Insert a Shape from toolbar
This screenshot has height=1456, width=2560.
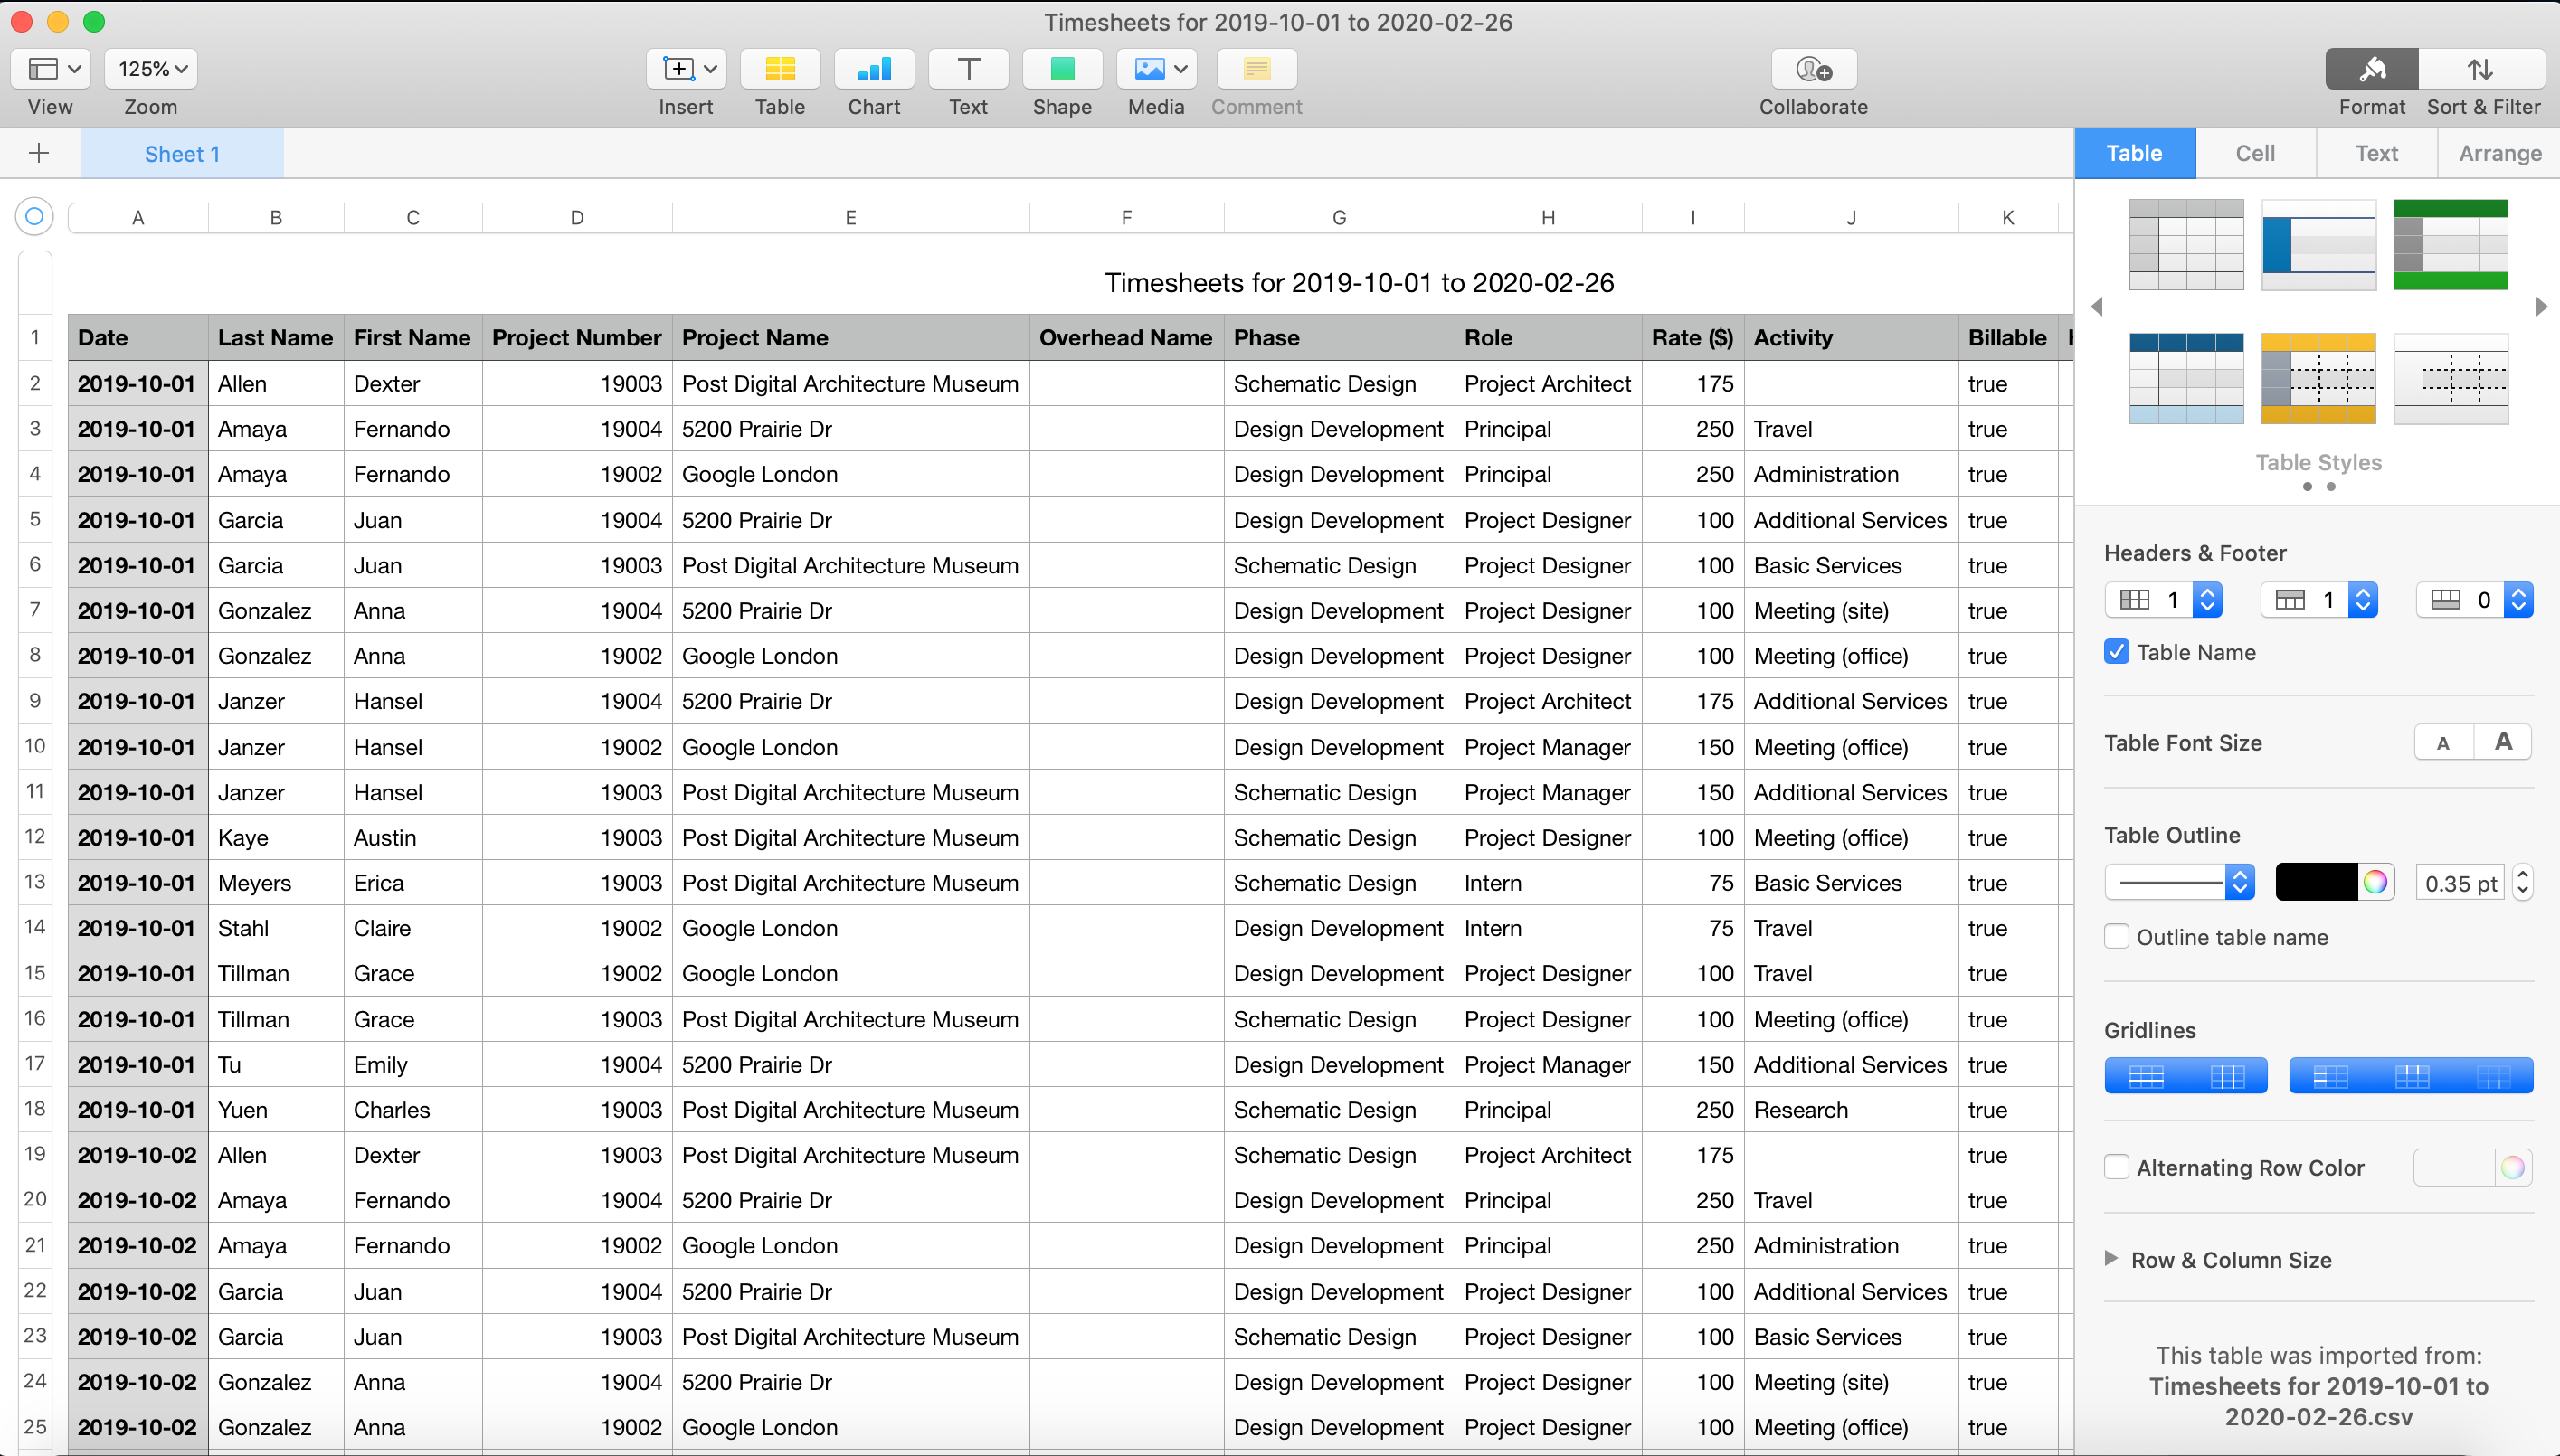coord(1061,69)
